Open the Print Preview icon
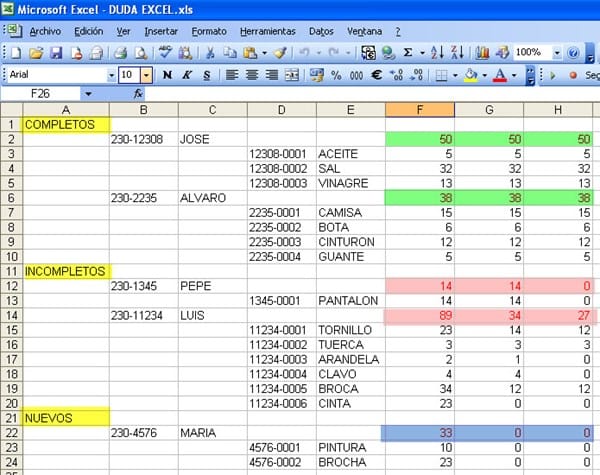 [x=141, y=53]
